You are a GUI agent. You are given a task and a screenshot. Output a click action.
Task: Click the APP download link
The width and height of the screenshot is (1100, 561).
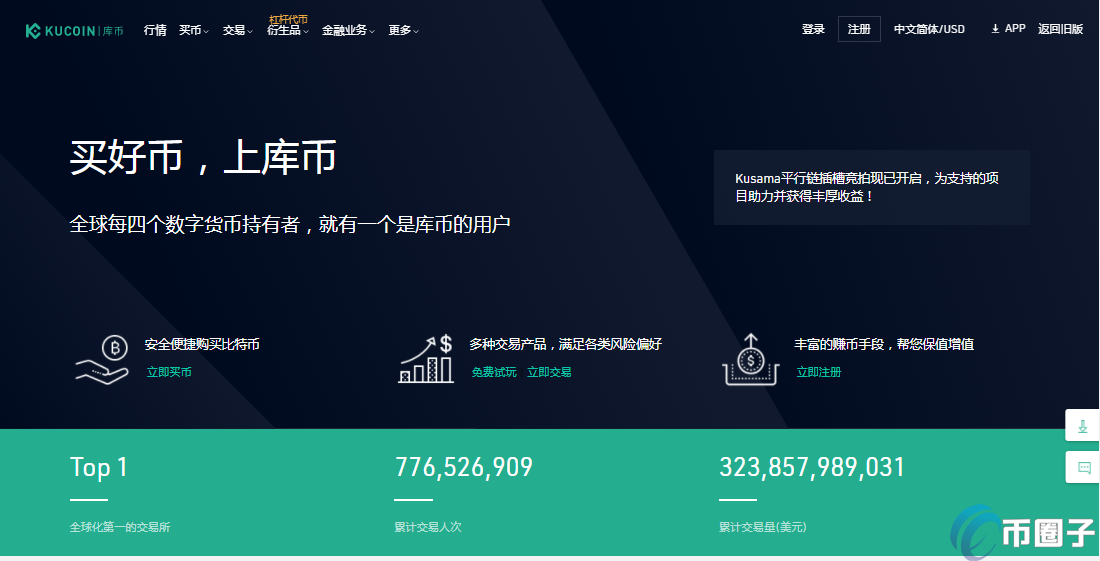click(1008, 29)
